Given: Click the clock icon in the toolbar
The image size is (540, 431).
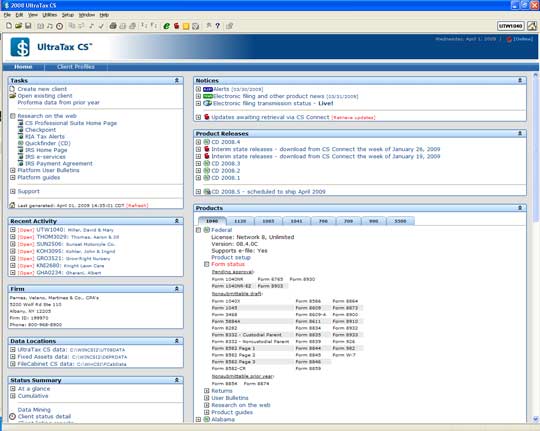Looking at the screenshot, I should [x=60, y=26].
